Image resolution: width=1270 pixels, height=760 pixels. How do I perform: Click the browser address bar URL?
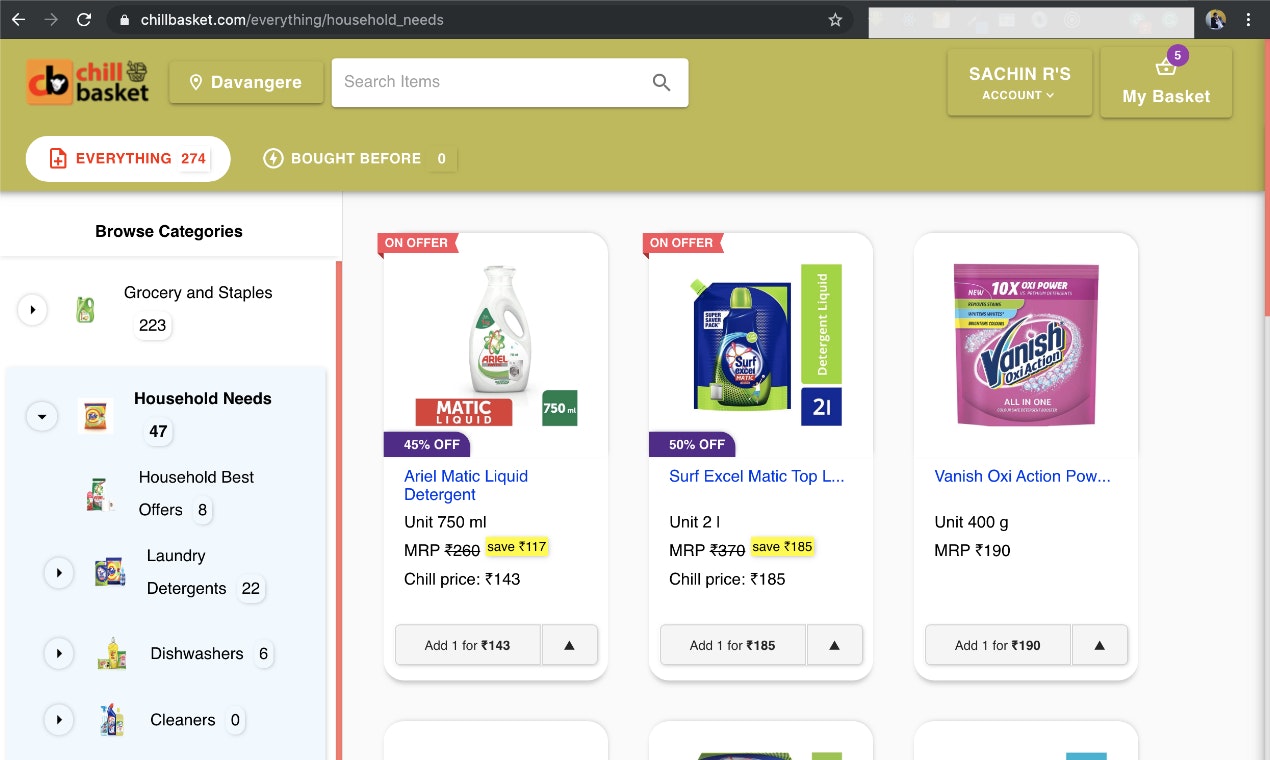[x=292, y=20]
